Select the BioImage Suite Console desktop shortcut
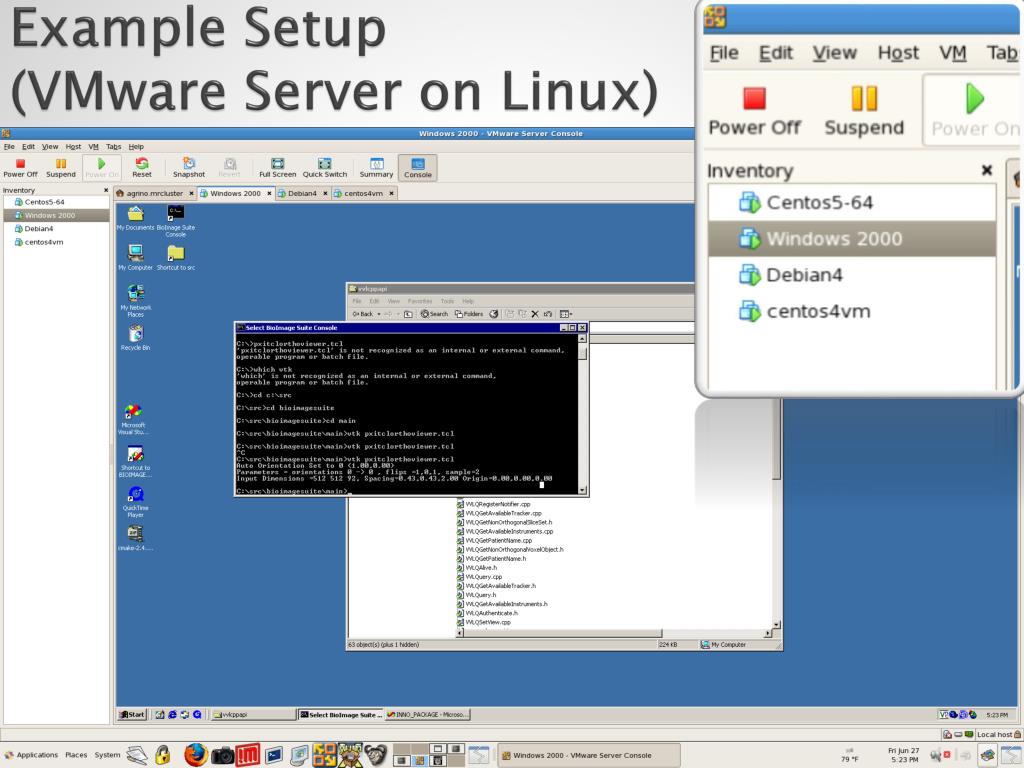Viewport: 1024px width, 768px height. click(x=176, y=221)
